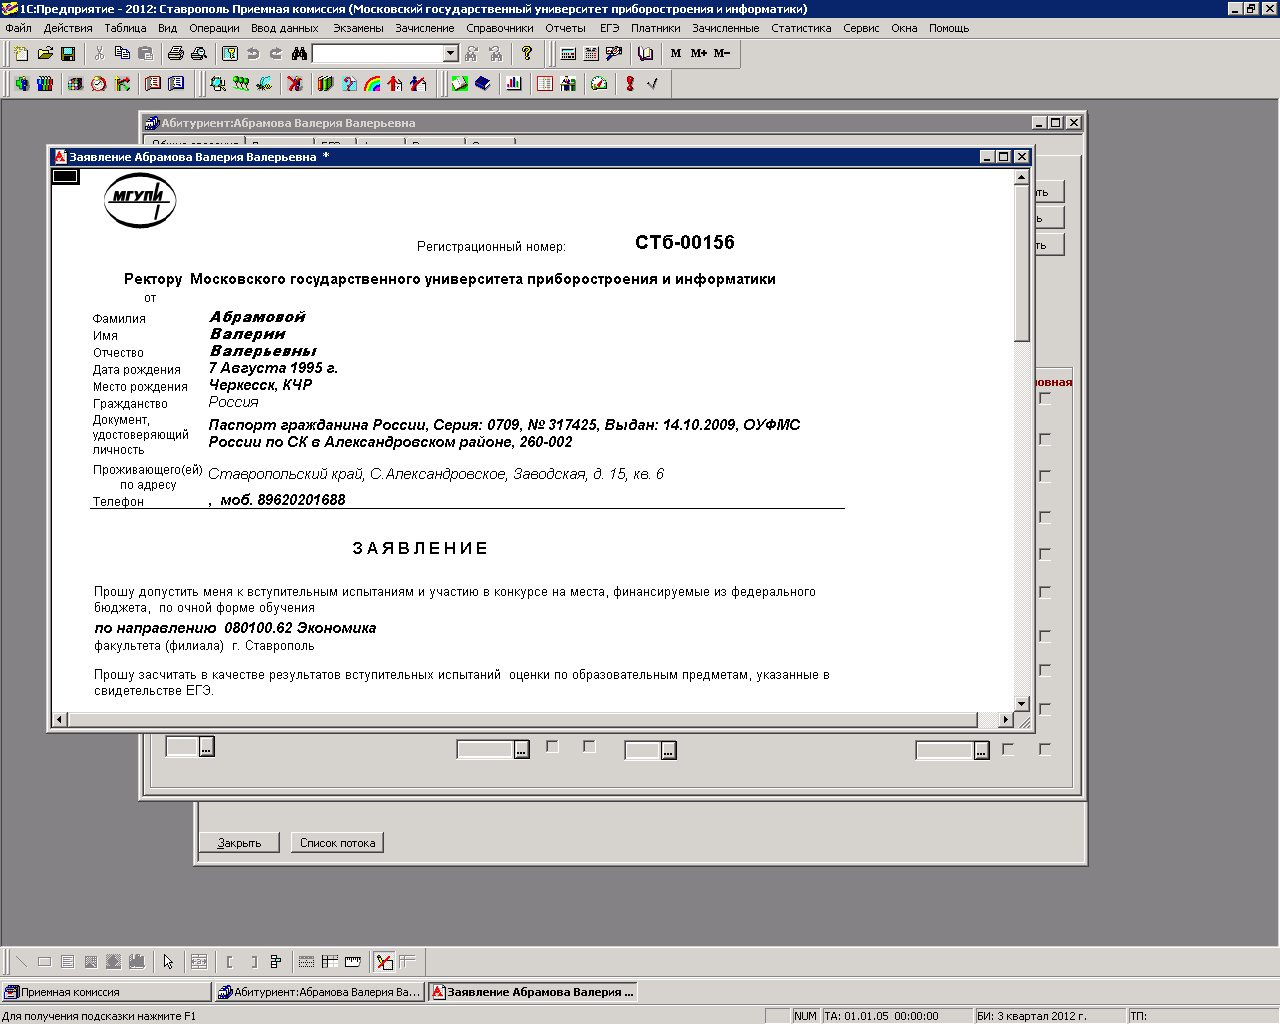The width and height of the screenshot is (1280, 1024).
Task: Click the birth date '7 Августа 1995 г.'
Action: pos(273,368)
